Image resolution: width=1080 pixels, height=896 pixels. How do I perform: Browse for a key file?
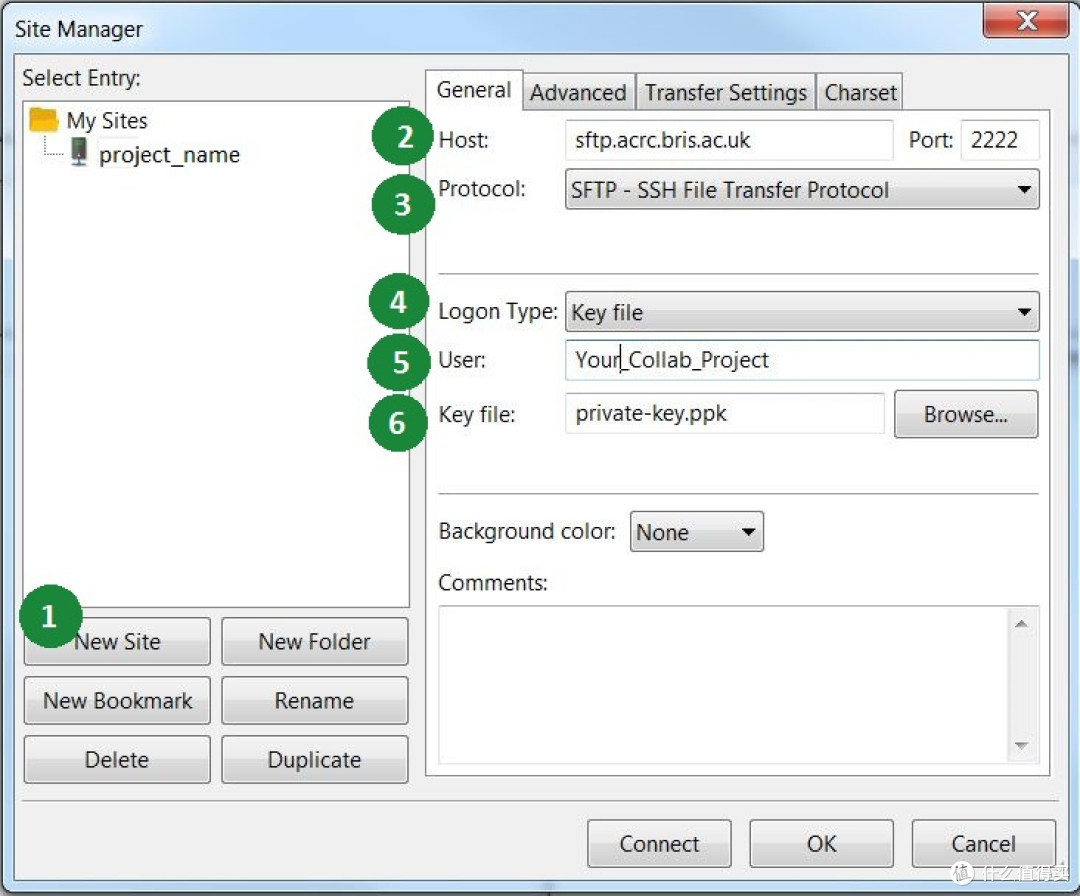pyautogui.click(x=966, y=414)
